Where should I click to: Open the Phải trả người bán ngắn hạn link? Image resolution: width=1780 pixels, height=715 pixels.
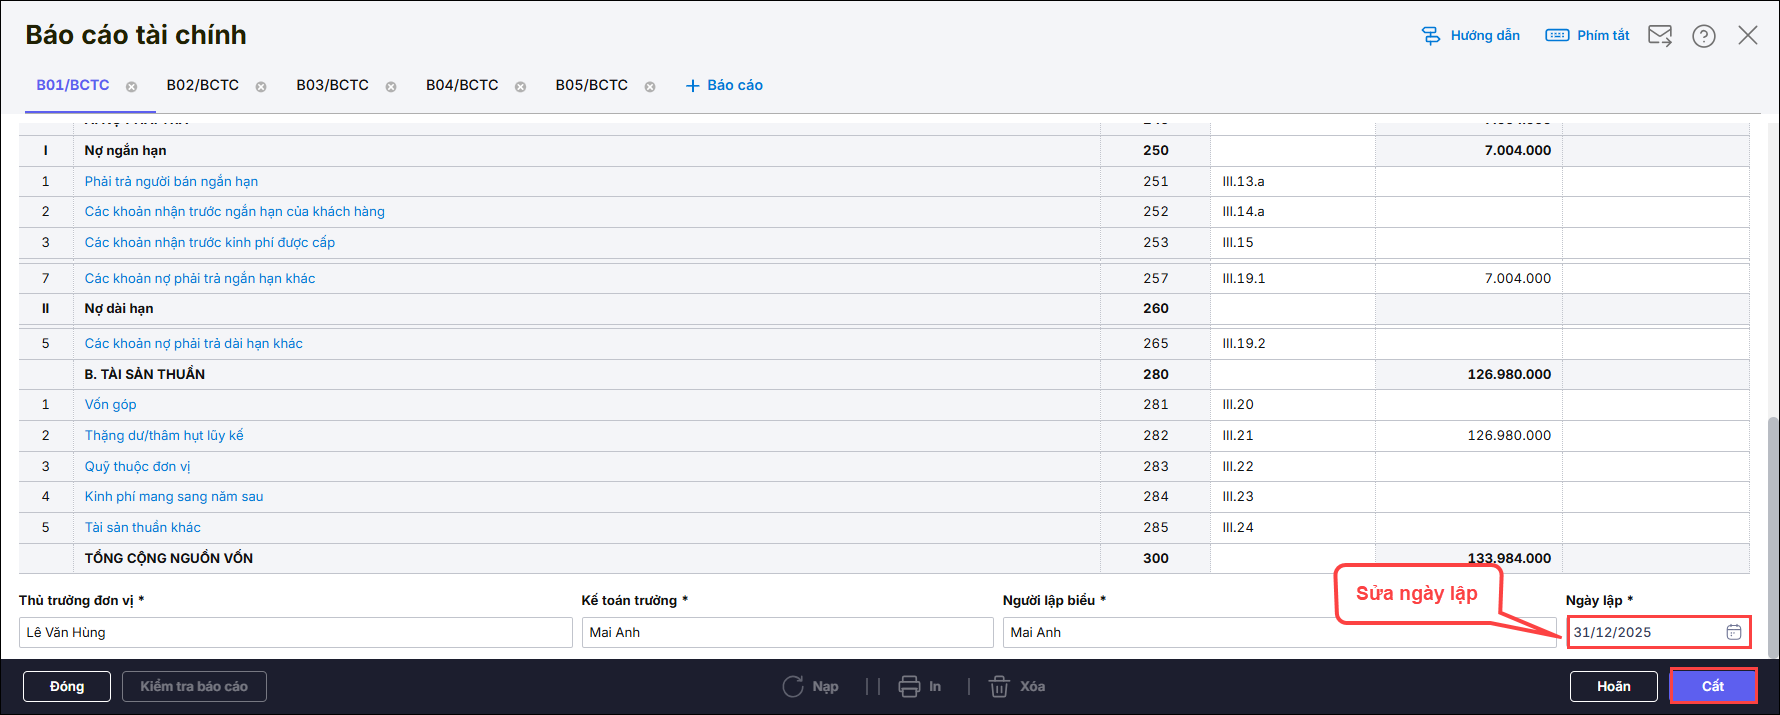[x=171, y=181]
